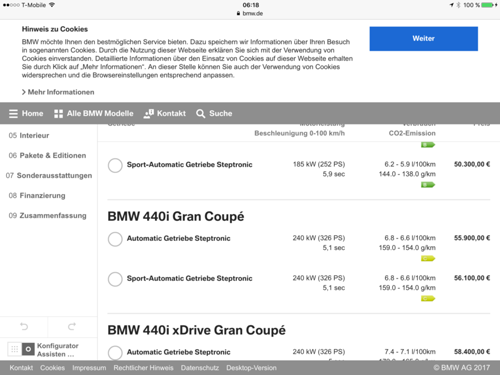Screen dimensions: 500x375
Task: Select 440i Automatic Getriebe Steptronic radio button
Action: 115,239
